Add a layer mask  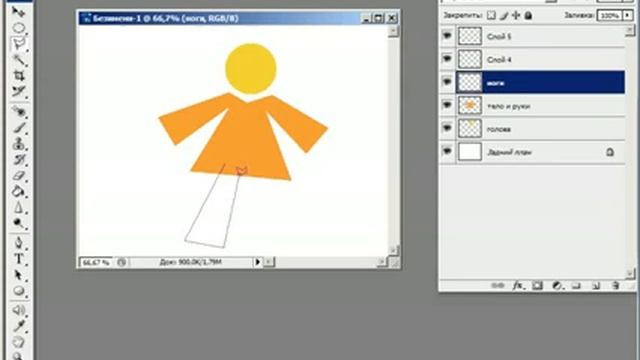click(537, 285)
